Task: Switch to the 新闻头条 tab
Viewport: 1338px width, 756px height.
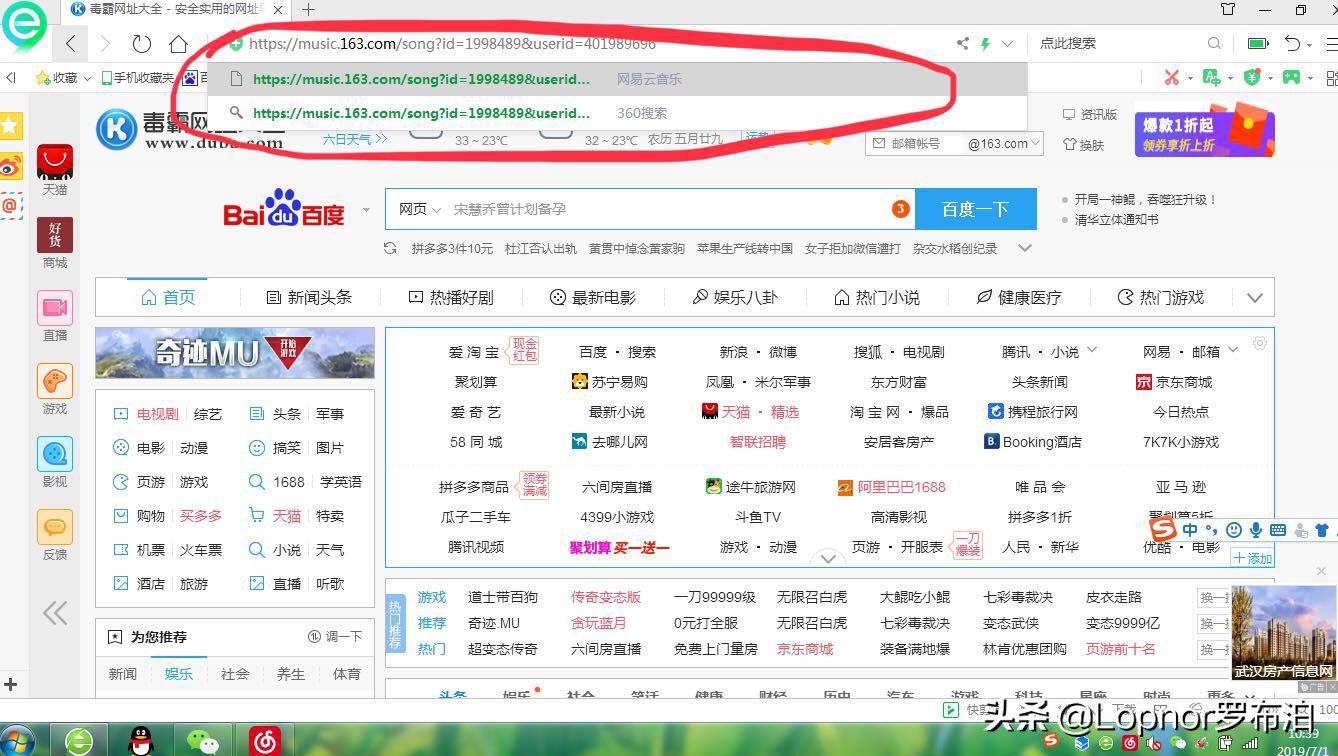Action: pos(310,297)
